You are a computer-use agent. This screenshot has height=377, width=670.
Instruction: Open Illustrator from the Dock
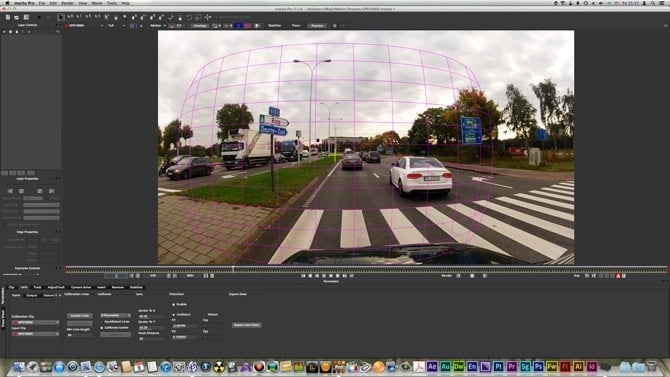578,366
